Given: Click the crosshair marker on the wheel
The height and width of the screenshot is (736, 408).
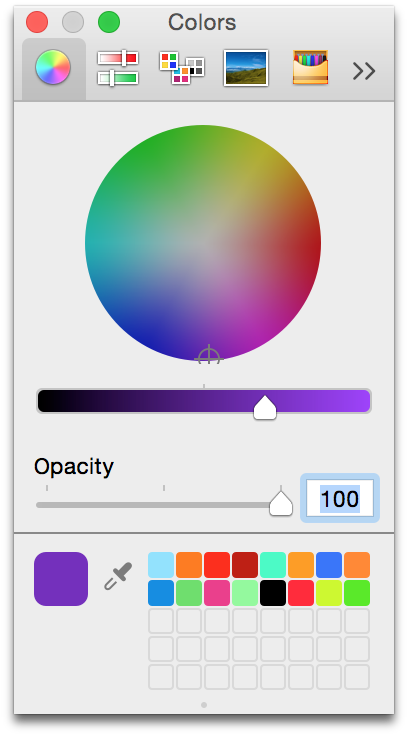Looking at the screenshot, I should tap(208, 356).
